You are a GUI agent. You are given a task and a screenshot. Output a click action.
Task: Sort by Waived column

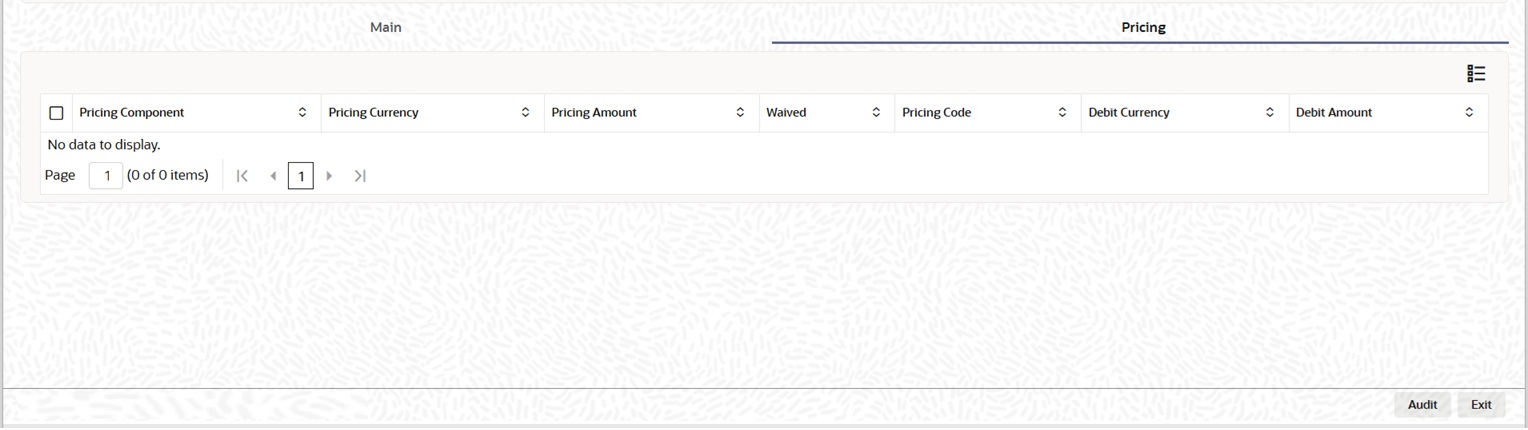coord(876,113)
